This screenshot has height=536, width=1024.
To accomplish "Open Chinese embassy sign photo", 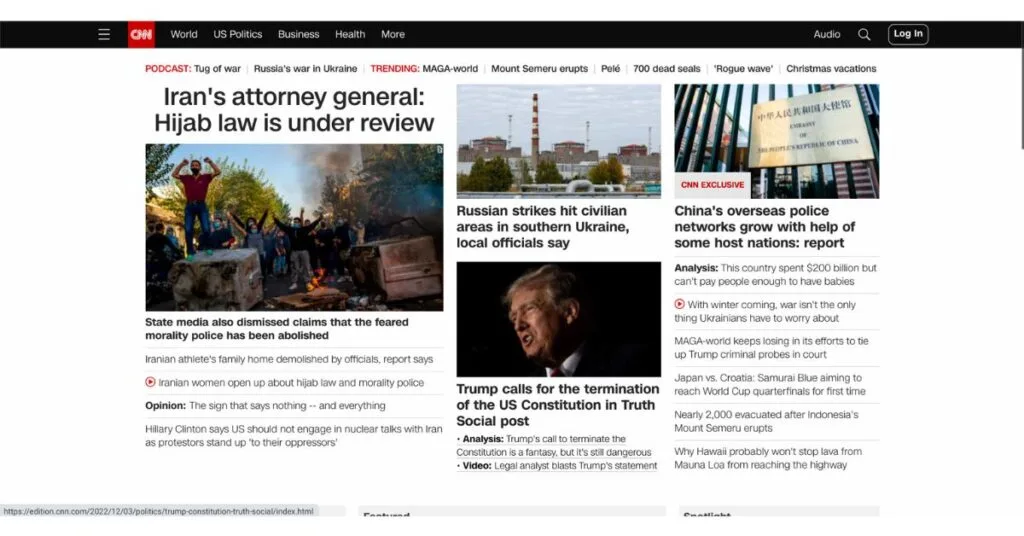I will (x=776, y=141).
